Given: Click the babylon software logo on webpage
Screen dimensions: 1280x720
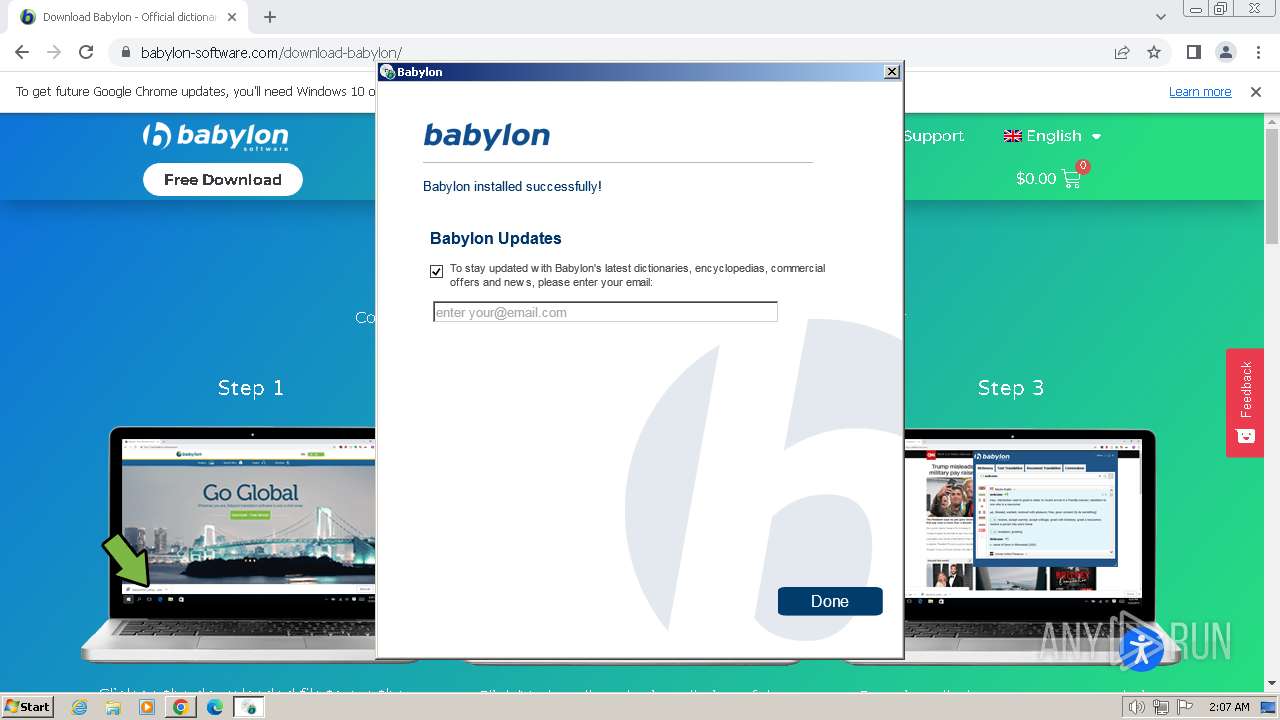Looking at the screenshot, I should click(215, 136).
